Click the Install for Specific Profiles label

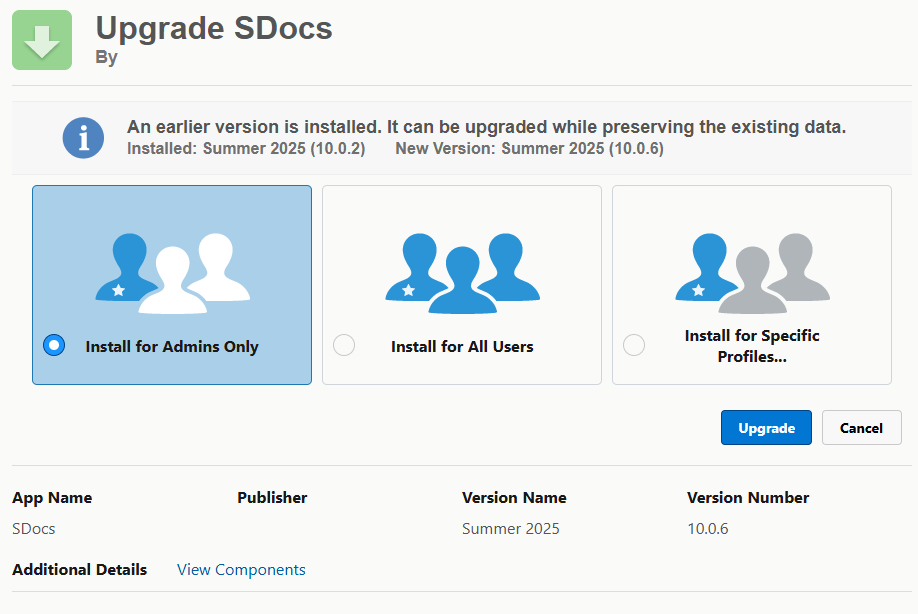click(752, 346)
